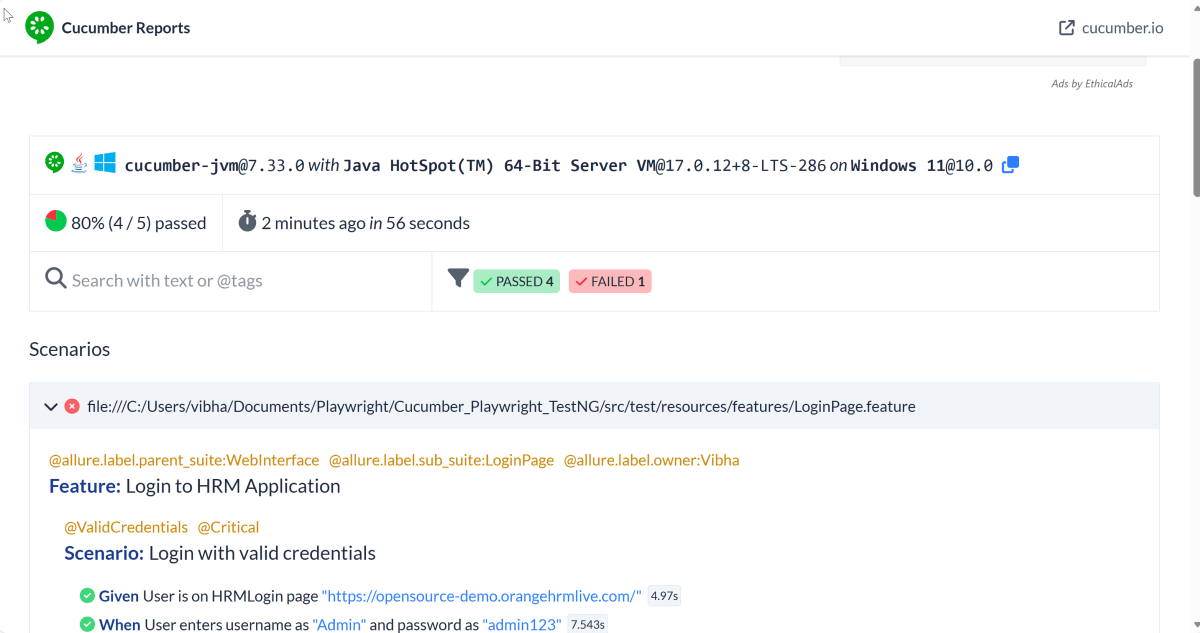
Task: Click the magnifying glass search icon
Action: click(x=56, y=279)
